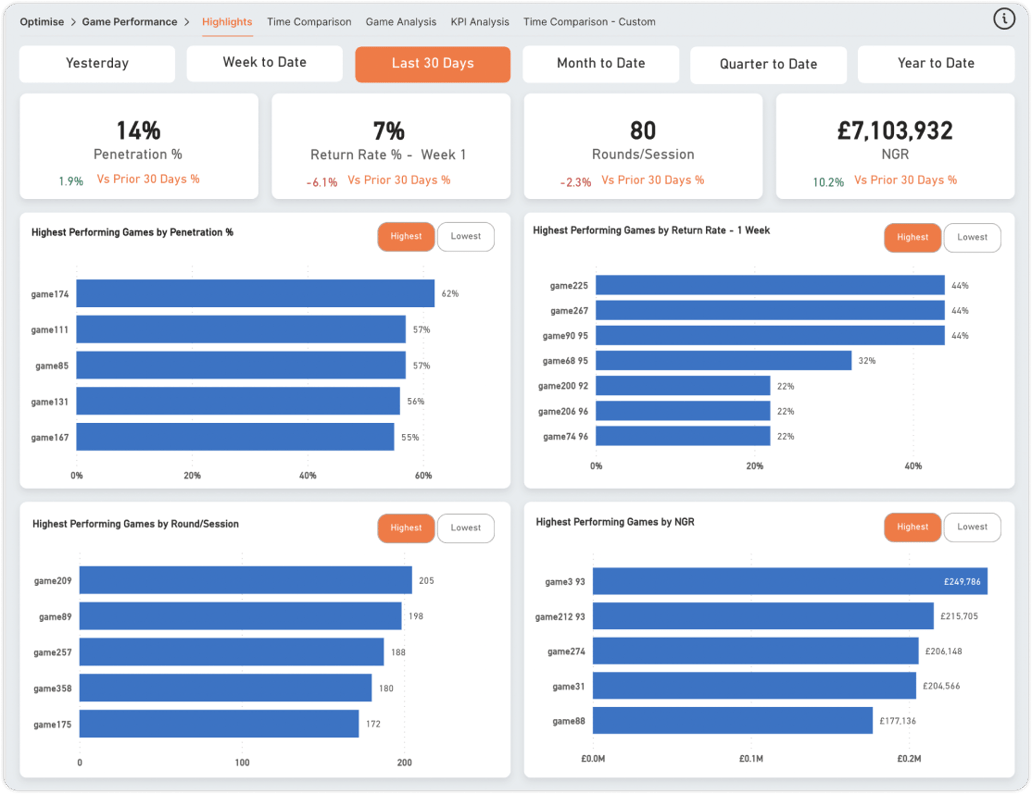Toggle Highest in NGR chart

(x=912, y=527)
